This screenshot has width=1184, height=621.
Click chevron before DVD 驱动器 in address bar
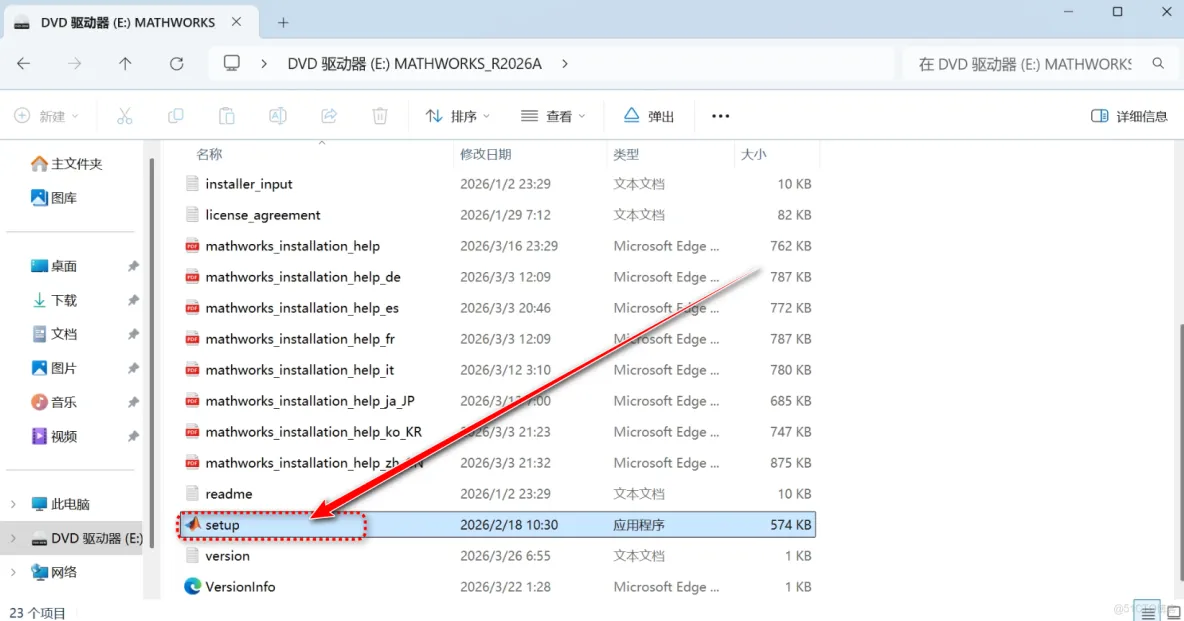coord(264,63)
